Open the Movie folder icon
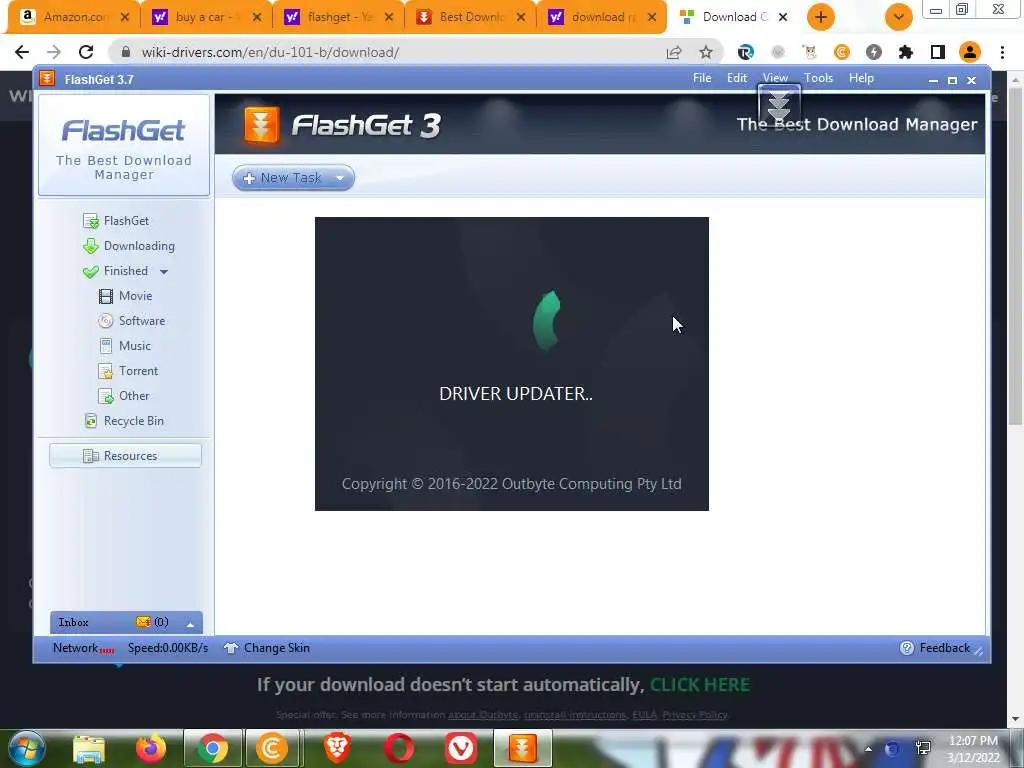Screen dimensions: 1024x768 coord(106,296)
